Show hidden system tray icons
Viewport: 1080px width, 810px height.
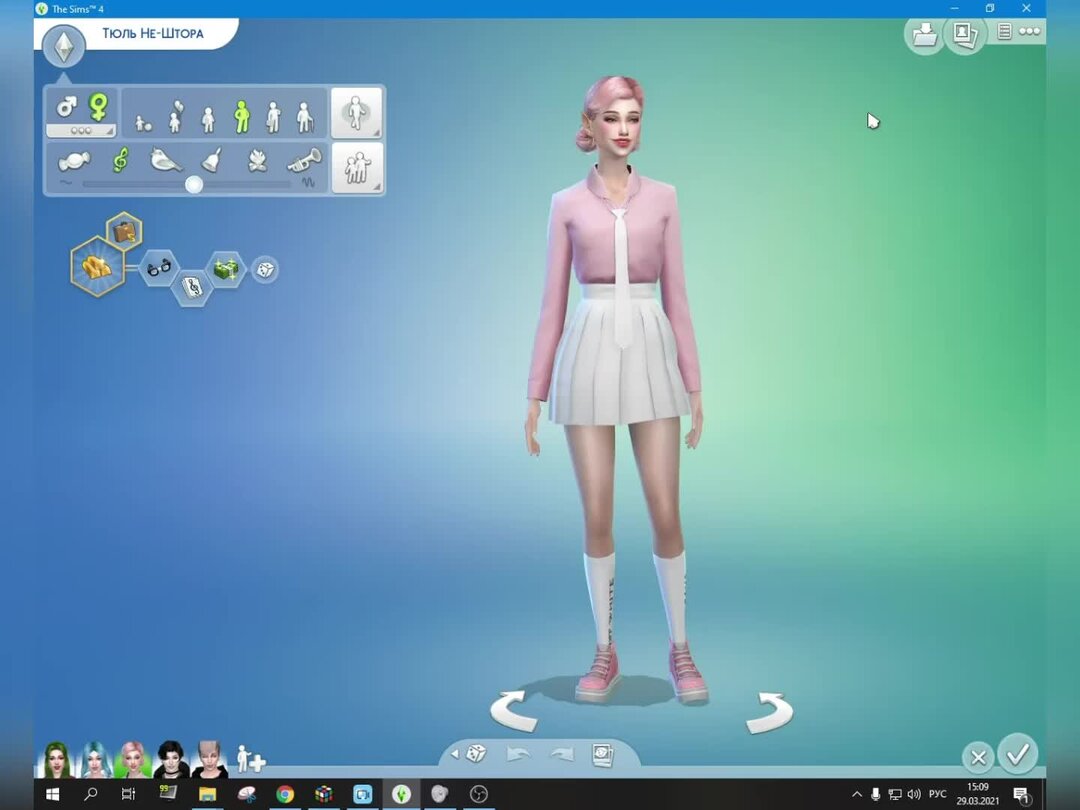[x=857, y=794]
